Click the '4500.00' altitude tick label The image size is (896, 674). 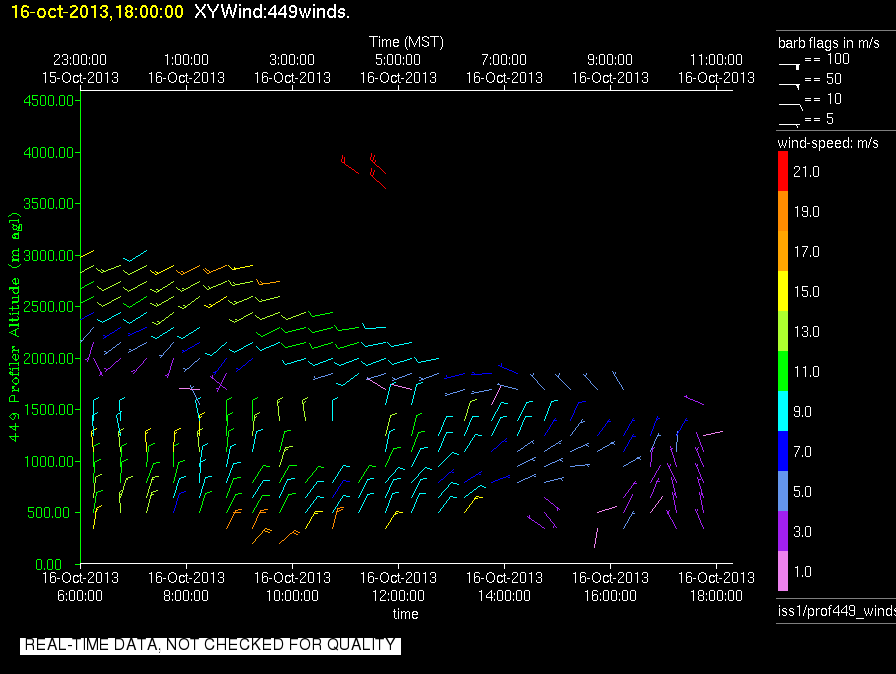(49, 101)
